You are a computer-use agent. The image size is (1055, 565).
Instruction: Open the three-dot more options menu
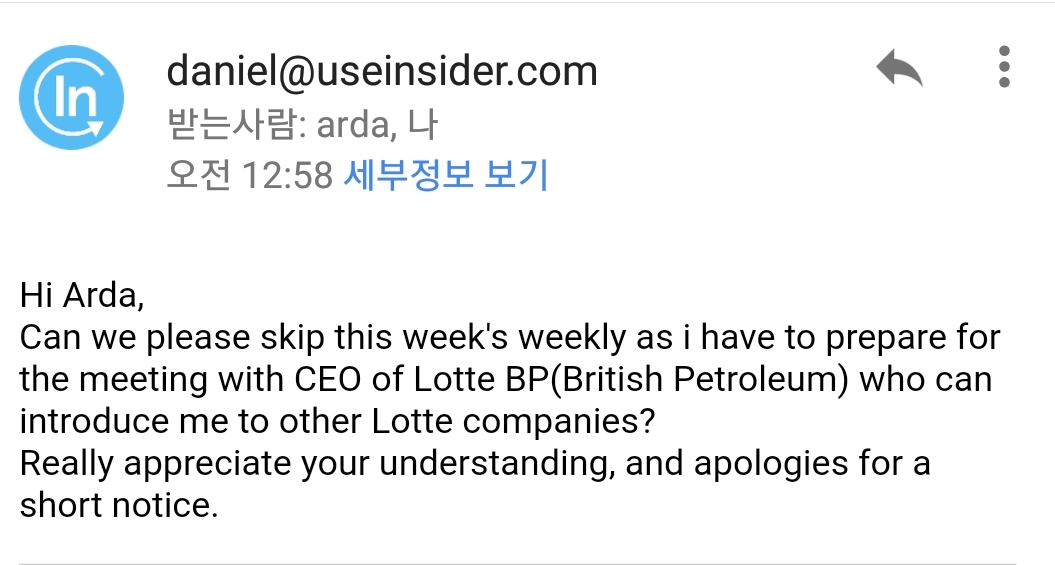1004,68
